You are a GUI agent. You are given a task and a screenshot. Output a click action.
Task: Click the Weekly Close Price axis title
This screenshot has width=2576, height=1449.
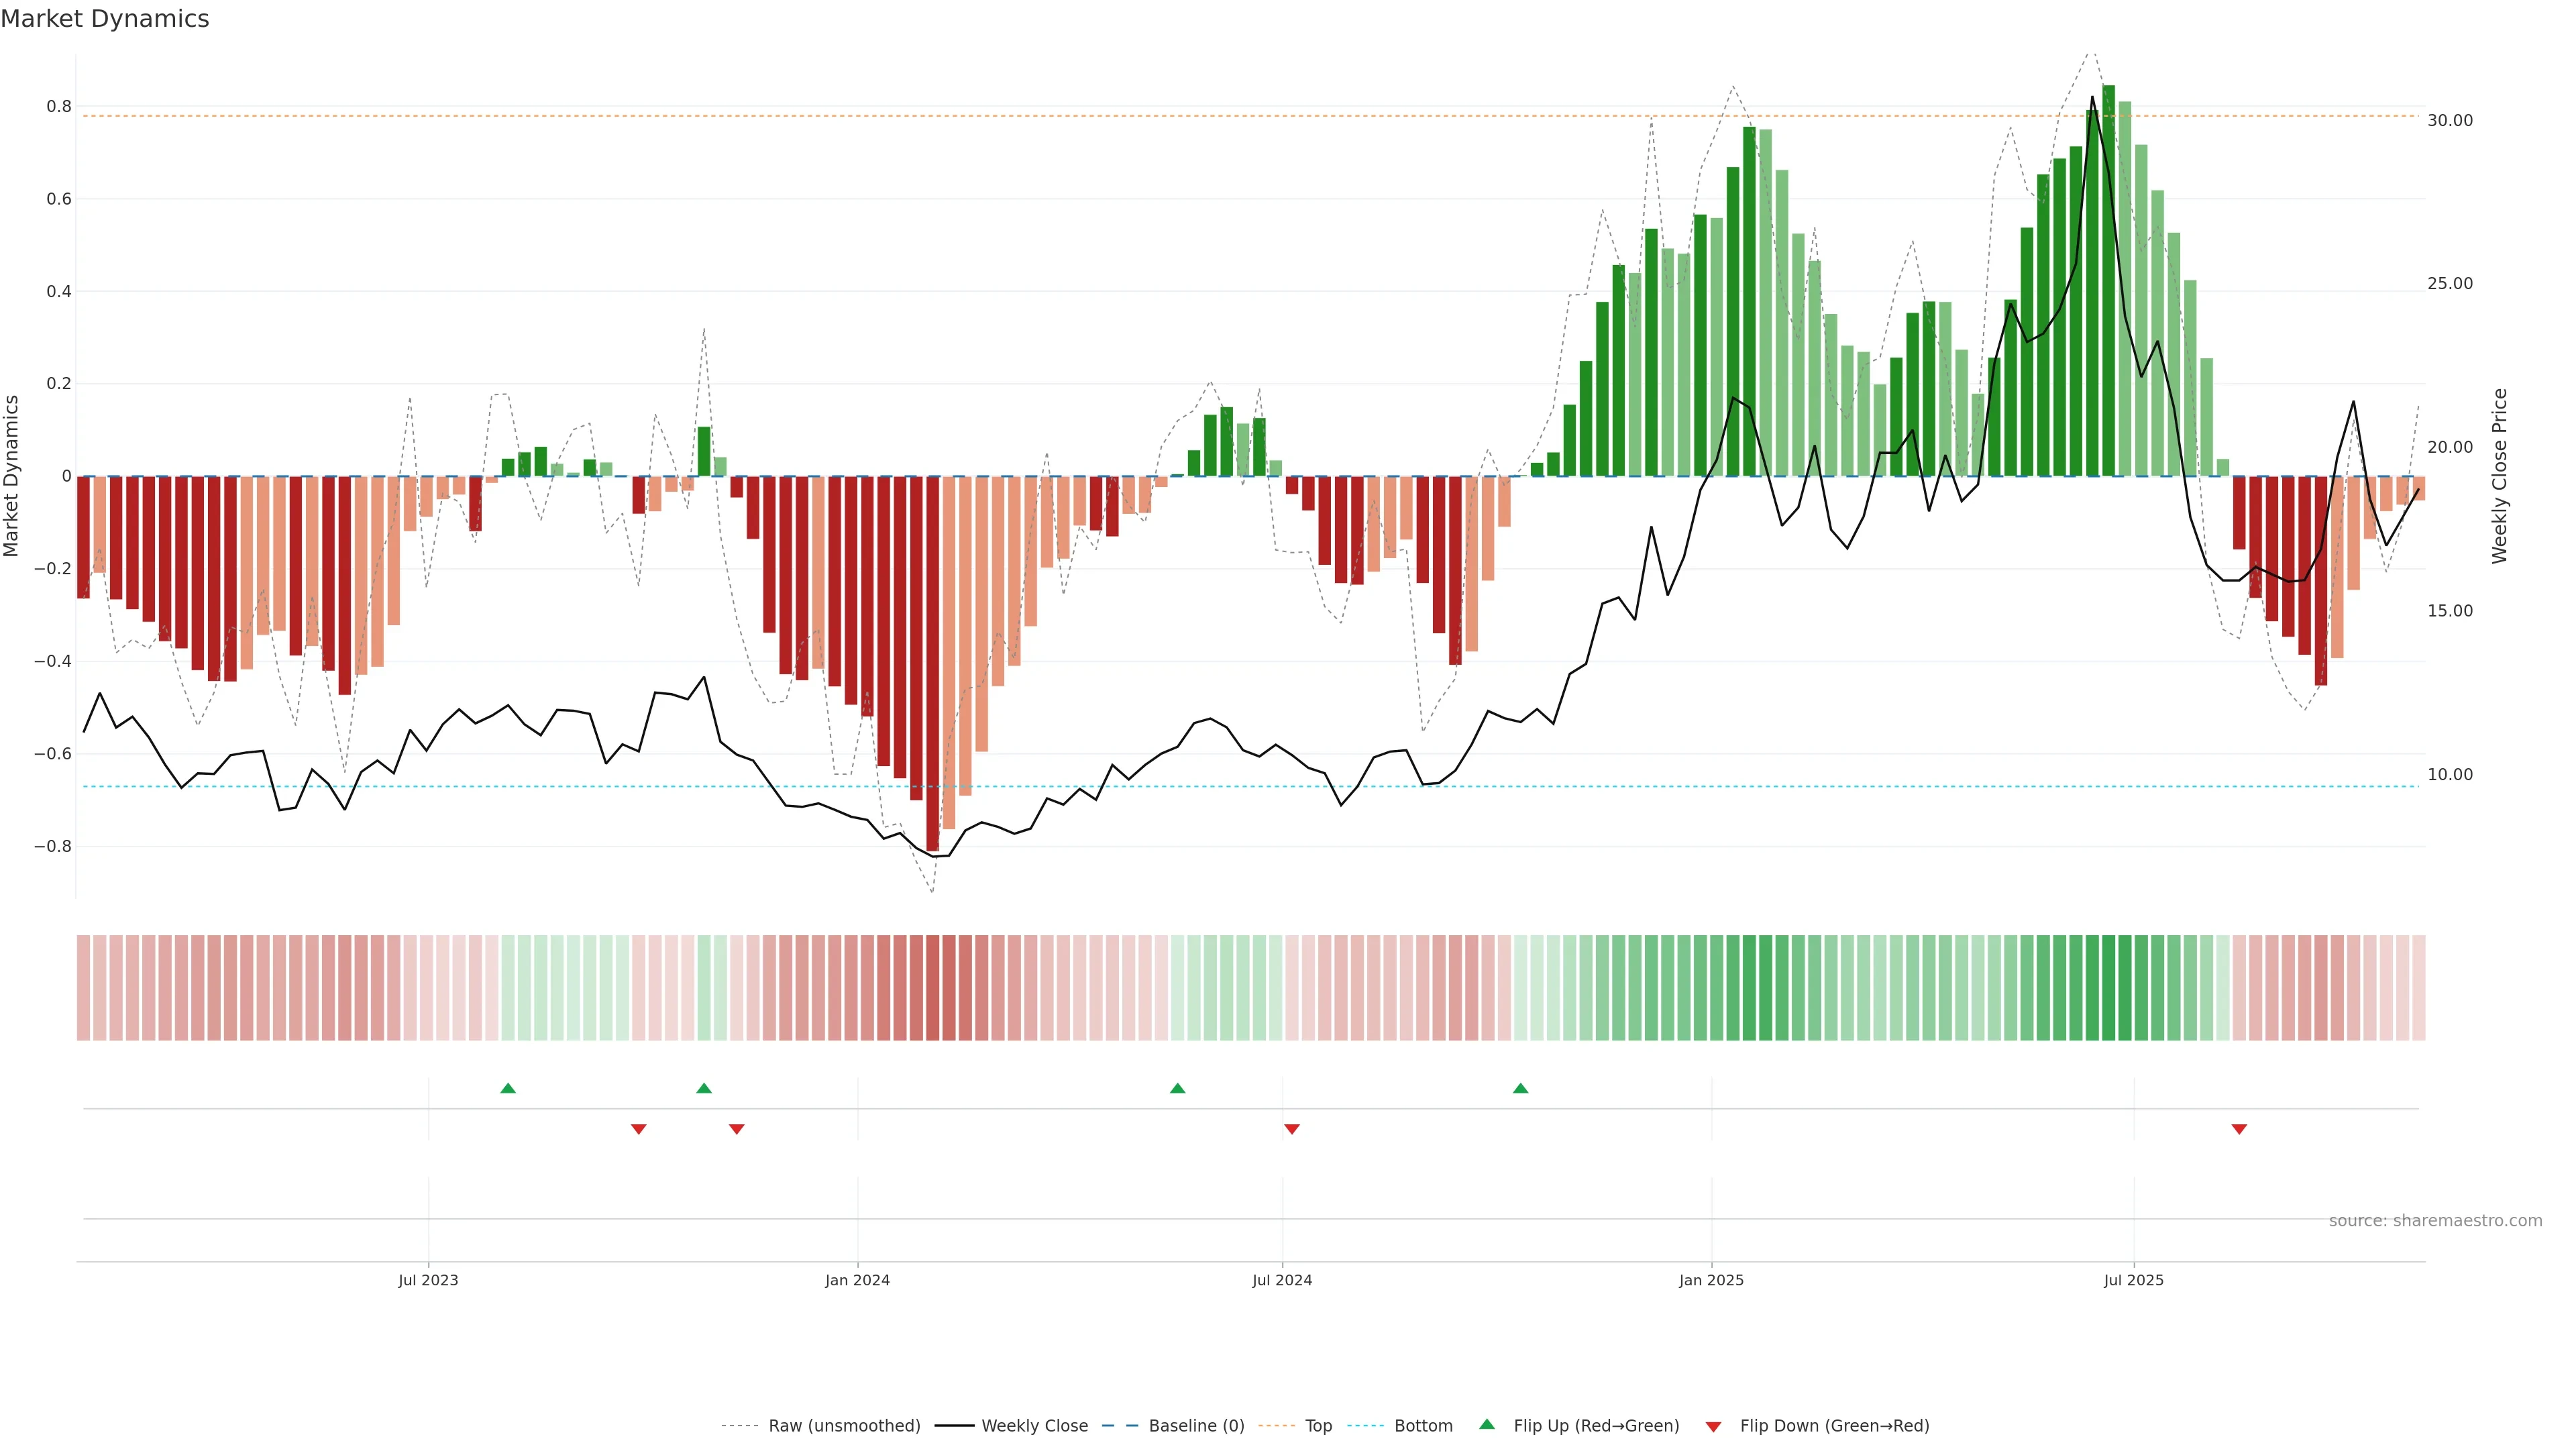pos(2499,476)
